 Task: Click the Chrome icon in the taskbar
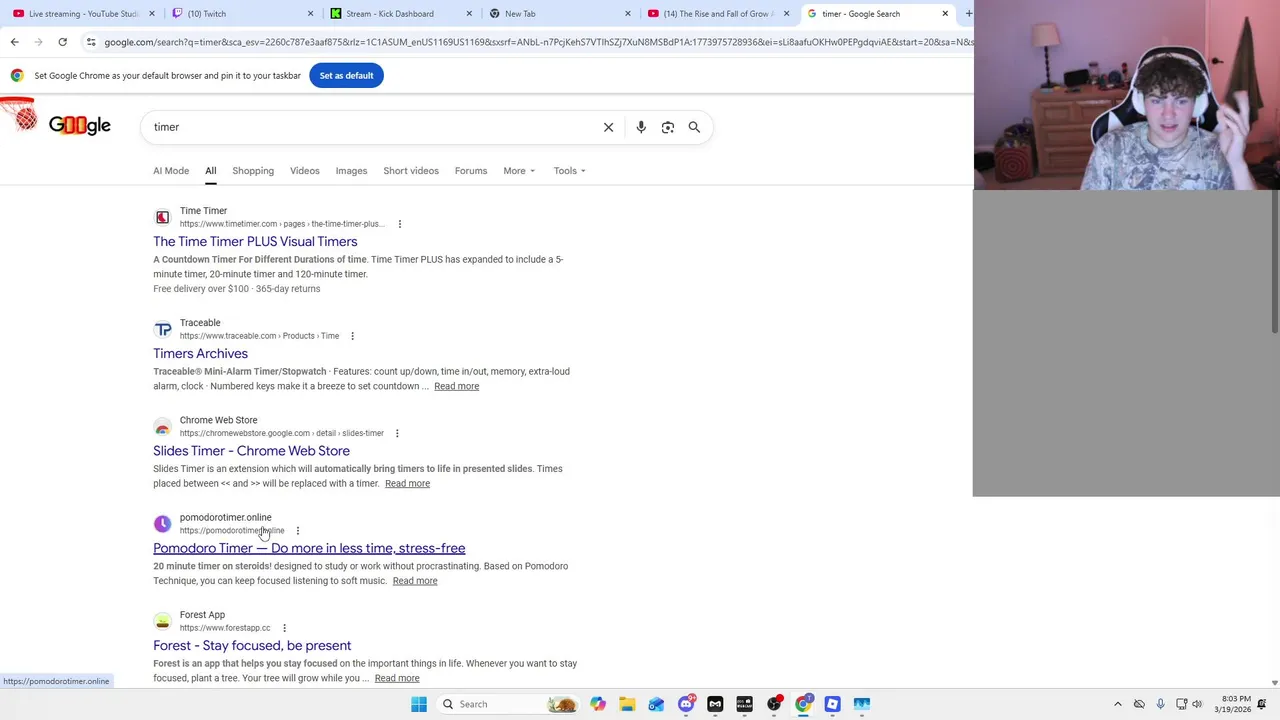click(803, 704)
